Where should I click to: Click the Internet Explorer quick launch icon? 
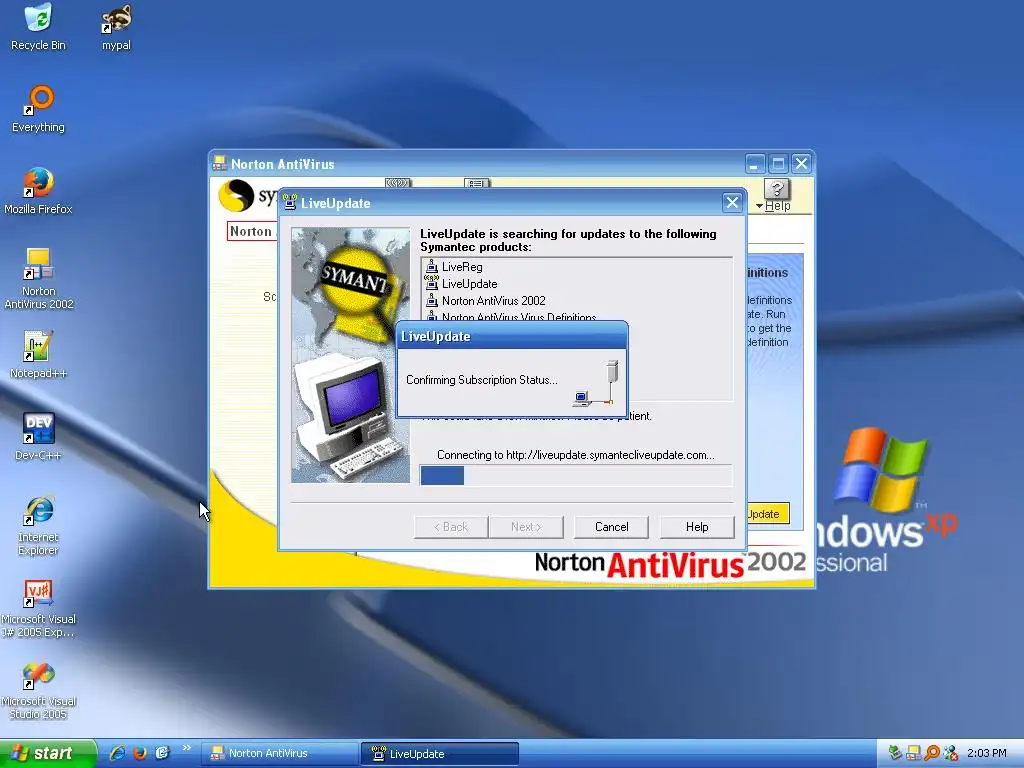point(118,753)
